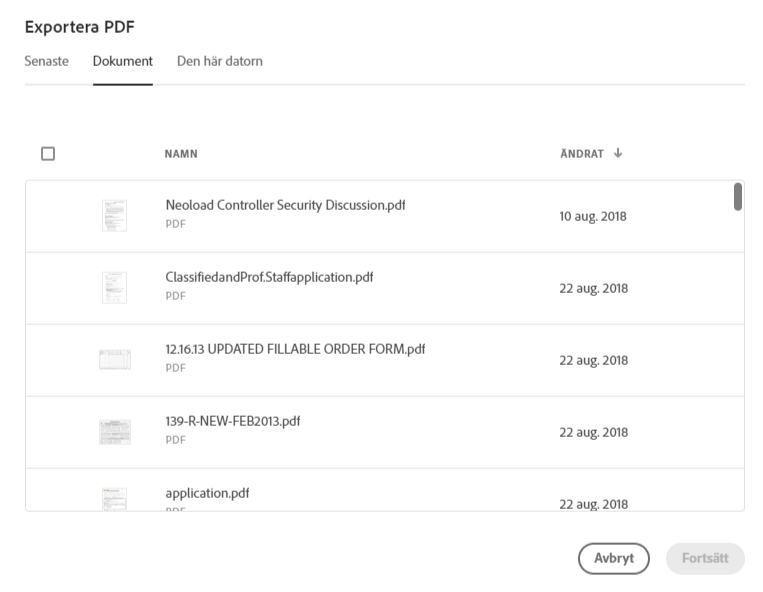Select ClassifiedandProf.Staffapplication.pdf file name

[269, 277]
